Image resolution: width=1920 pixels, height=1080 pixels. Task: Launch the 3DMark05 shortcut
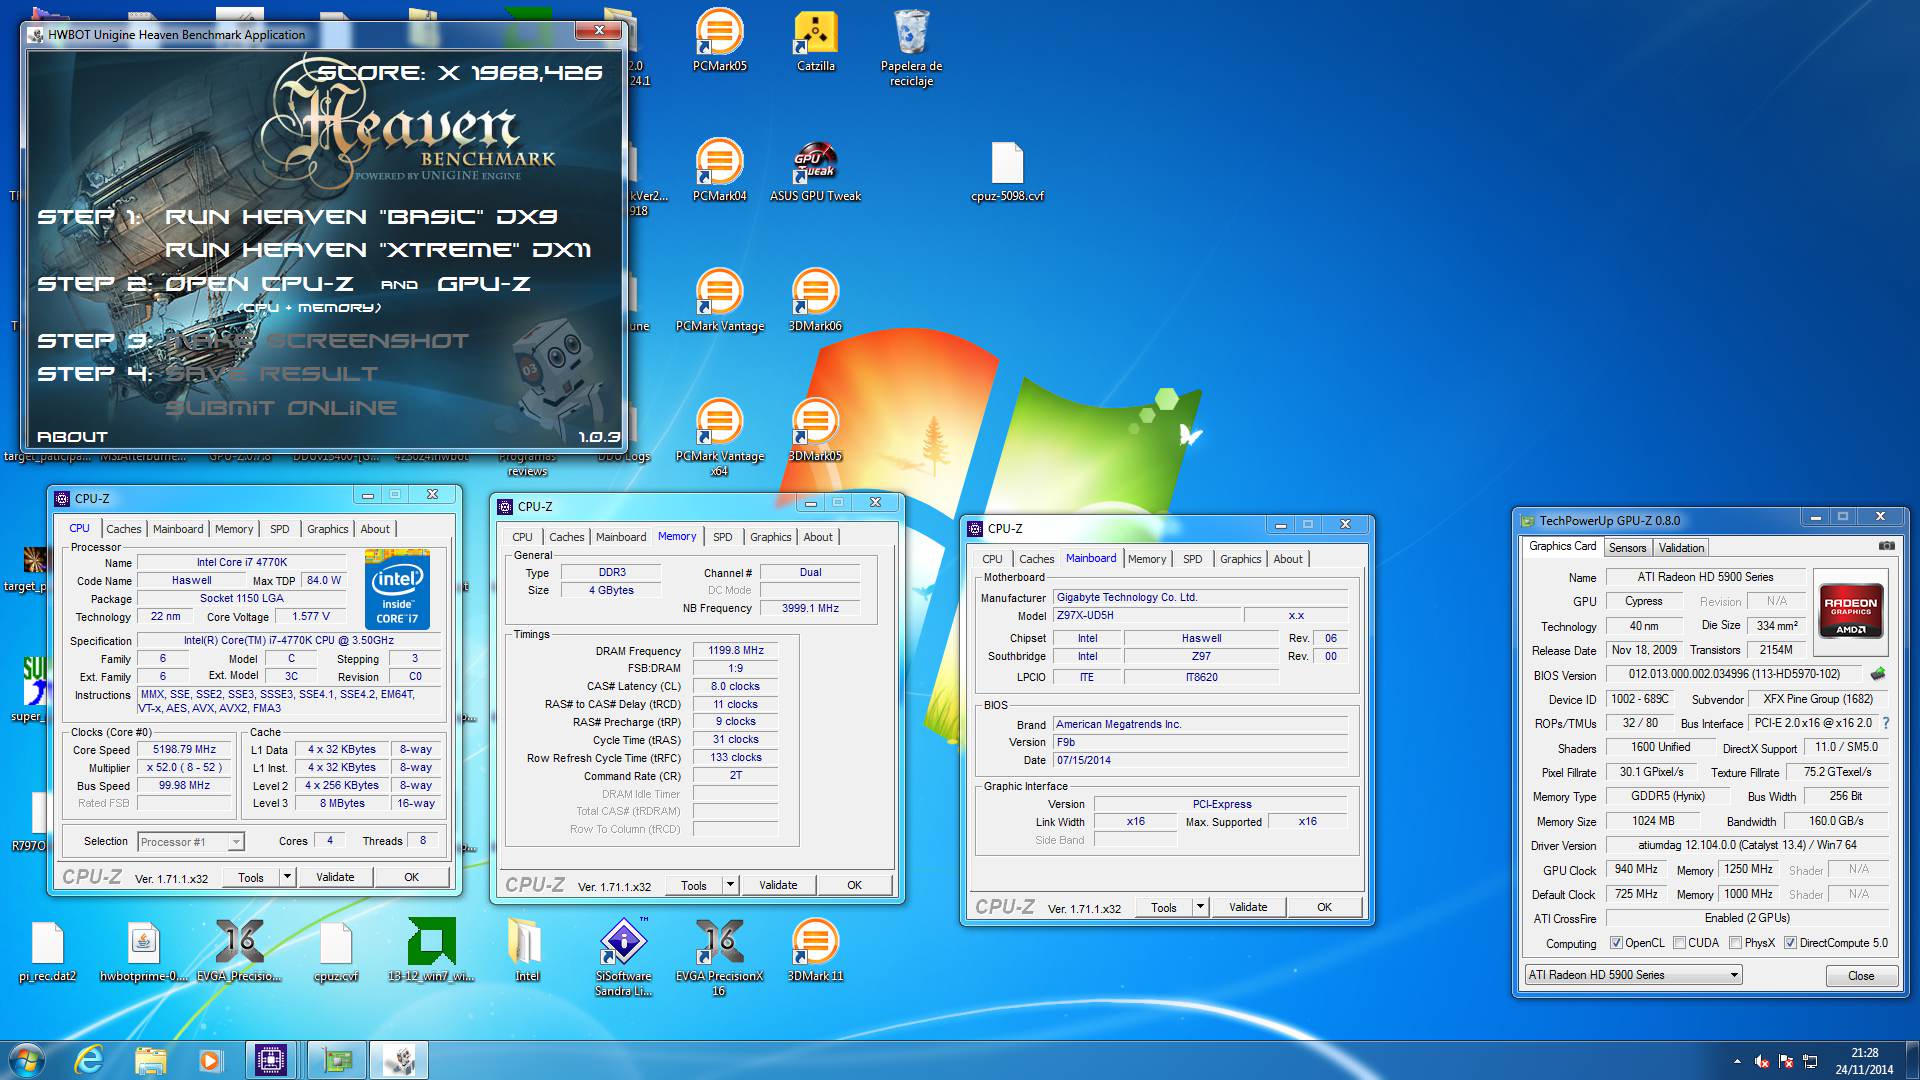[815, 430]
